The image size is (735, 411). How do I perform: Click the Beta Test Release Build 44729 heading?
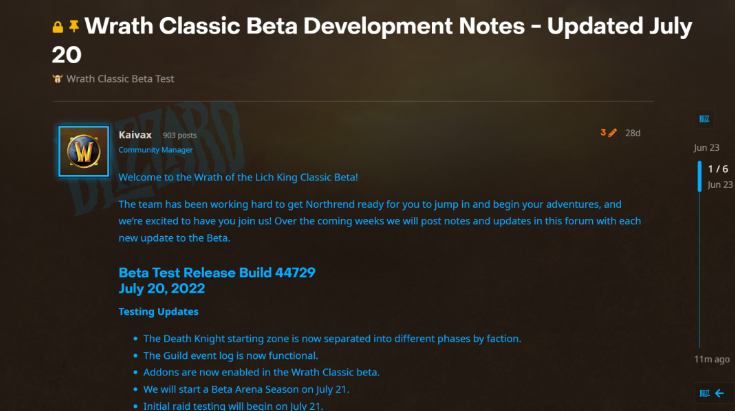[x=217, y=272]
